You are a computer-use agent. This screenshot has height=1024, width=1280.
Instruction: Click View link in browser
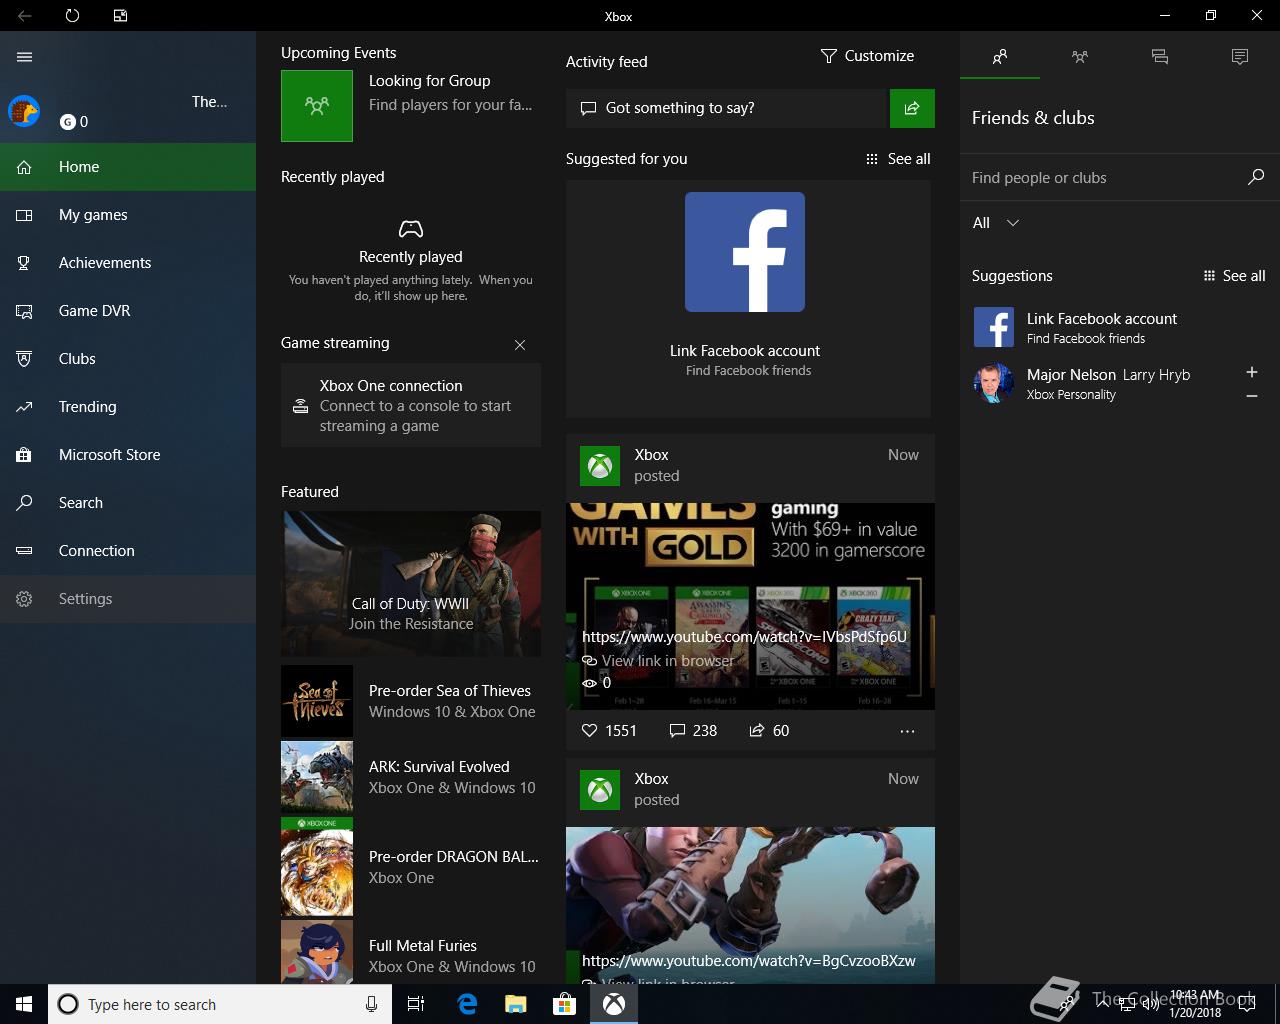pyautogui.click(x=658, y=661)
